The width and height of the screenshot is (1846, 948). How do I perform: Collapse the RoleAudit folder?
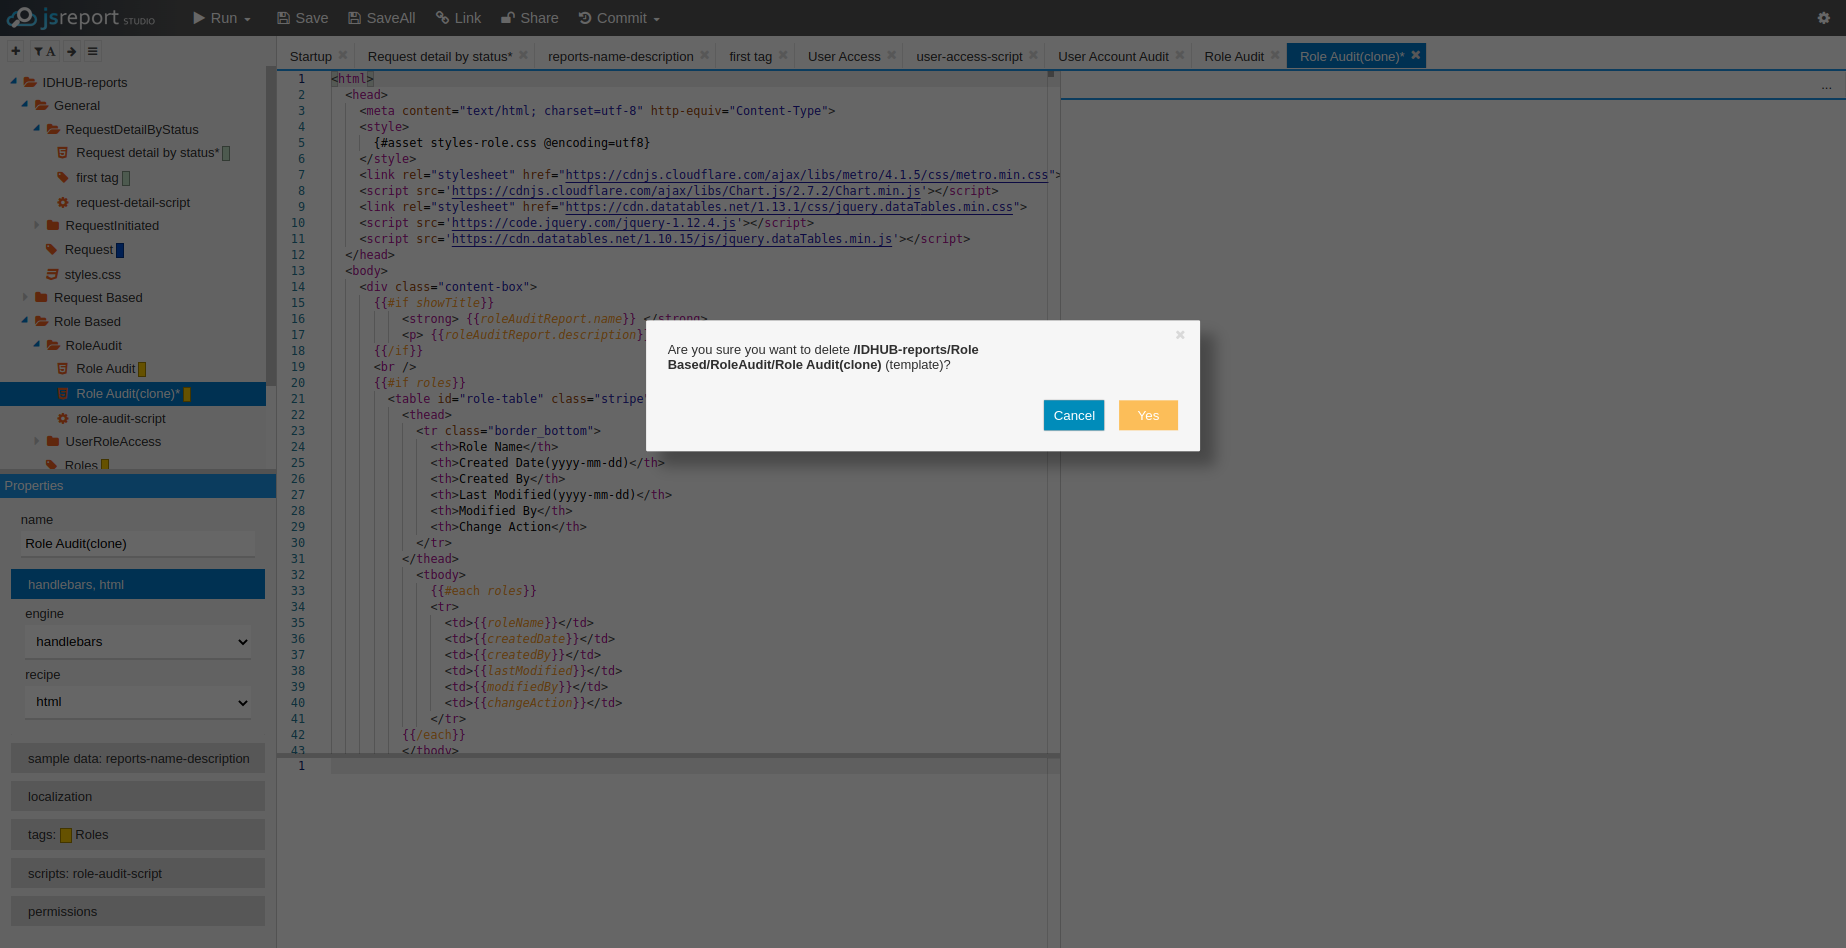tap(37, 345)
